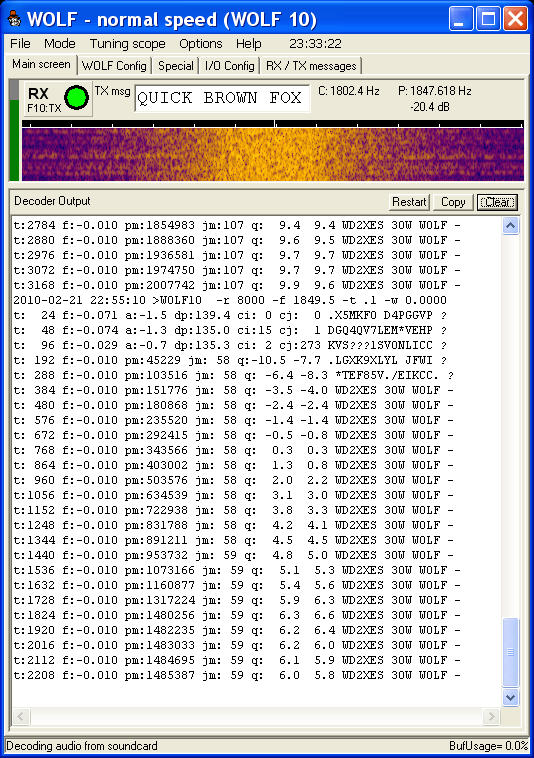The width and height of the screenshot is (534, 758).
Task: Click the vertical scrollbar down arrow
Action: pos(511,697)
